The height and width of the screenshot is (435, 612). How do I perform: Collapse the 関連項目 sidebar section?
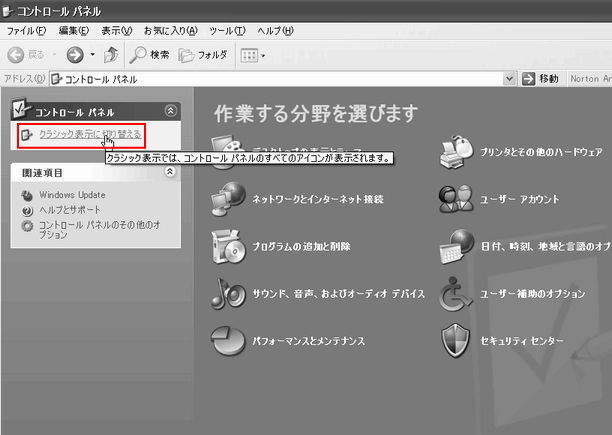[x=170, y=172]
